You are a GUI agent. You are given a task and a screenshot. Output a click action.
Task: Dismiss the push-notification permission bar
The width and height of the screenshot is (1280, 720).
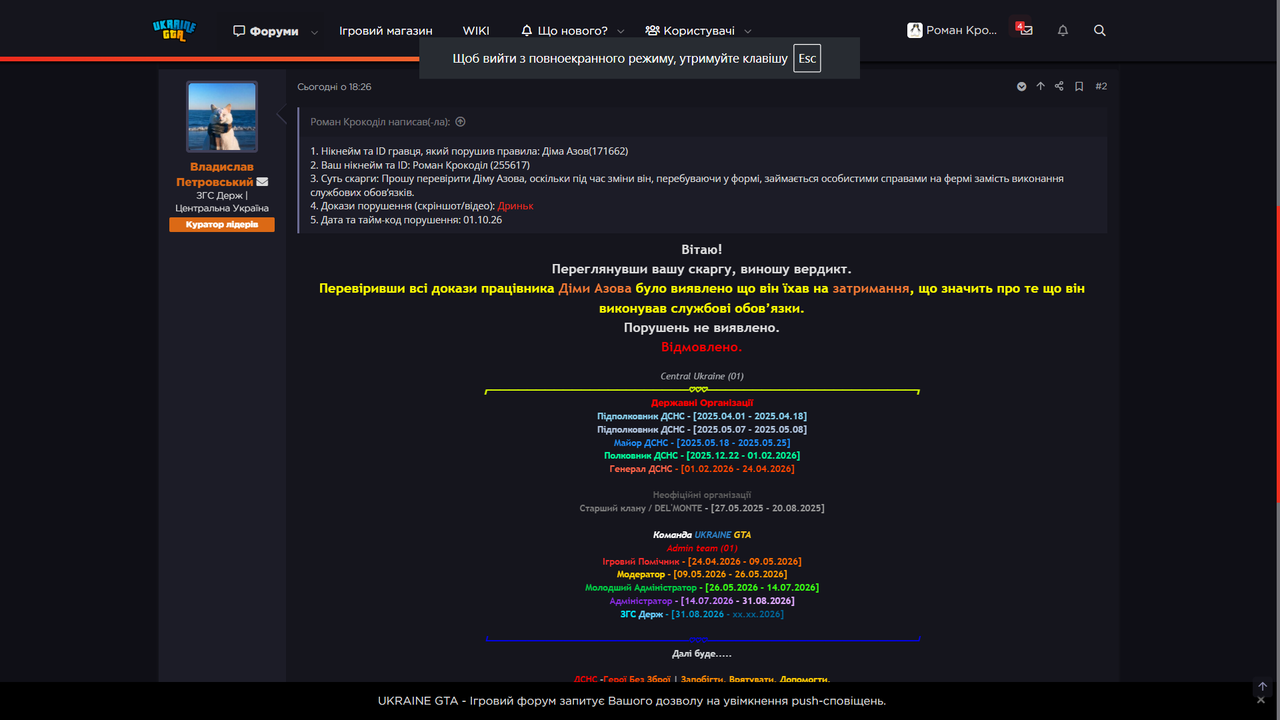point(1261,701)
